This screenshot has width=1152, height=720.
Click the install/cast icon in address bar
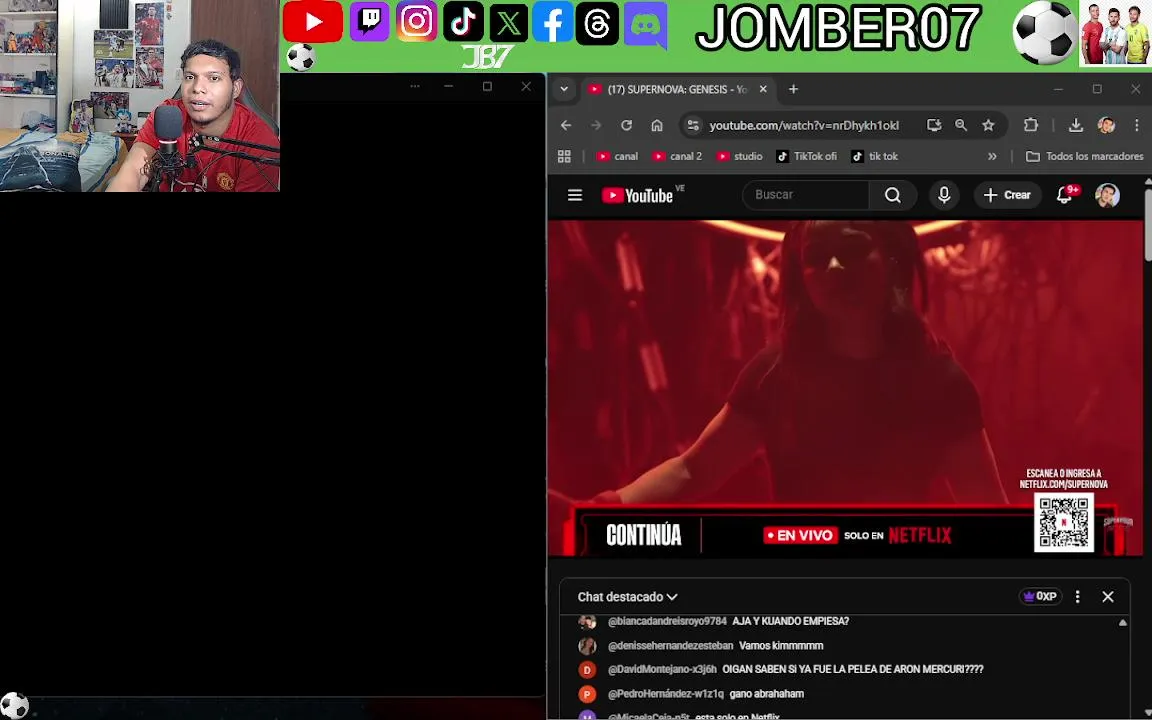click(x=934, y=126)
